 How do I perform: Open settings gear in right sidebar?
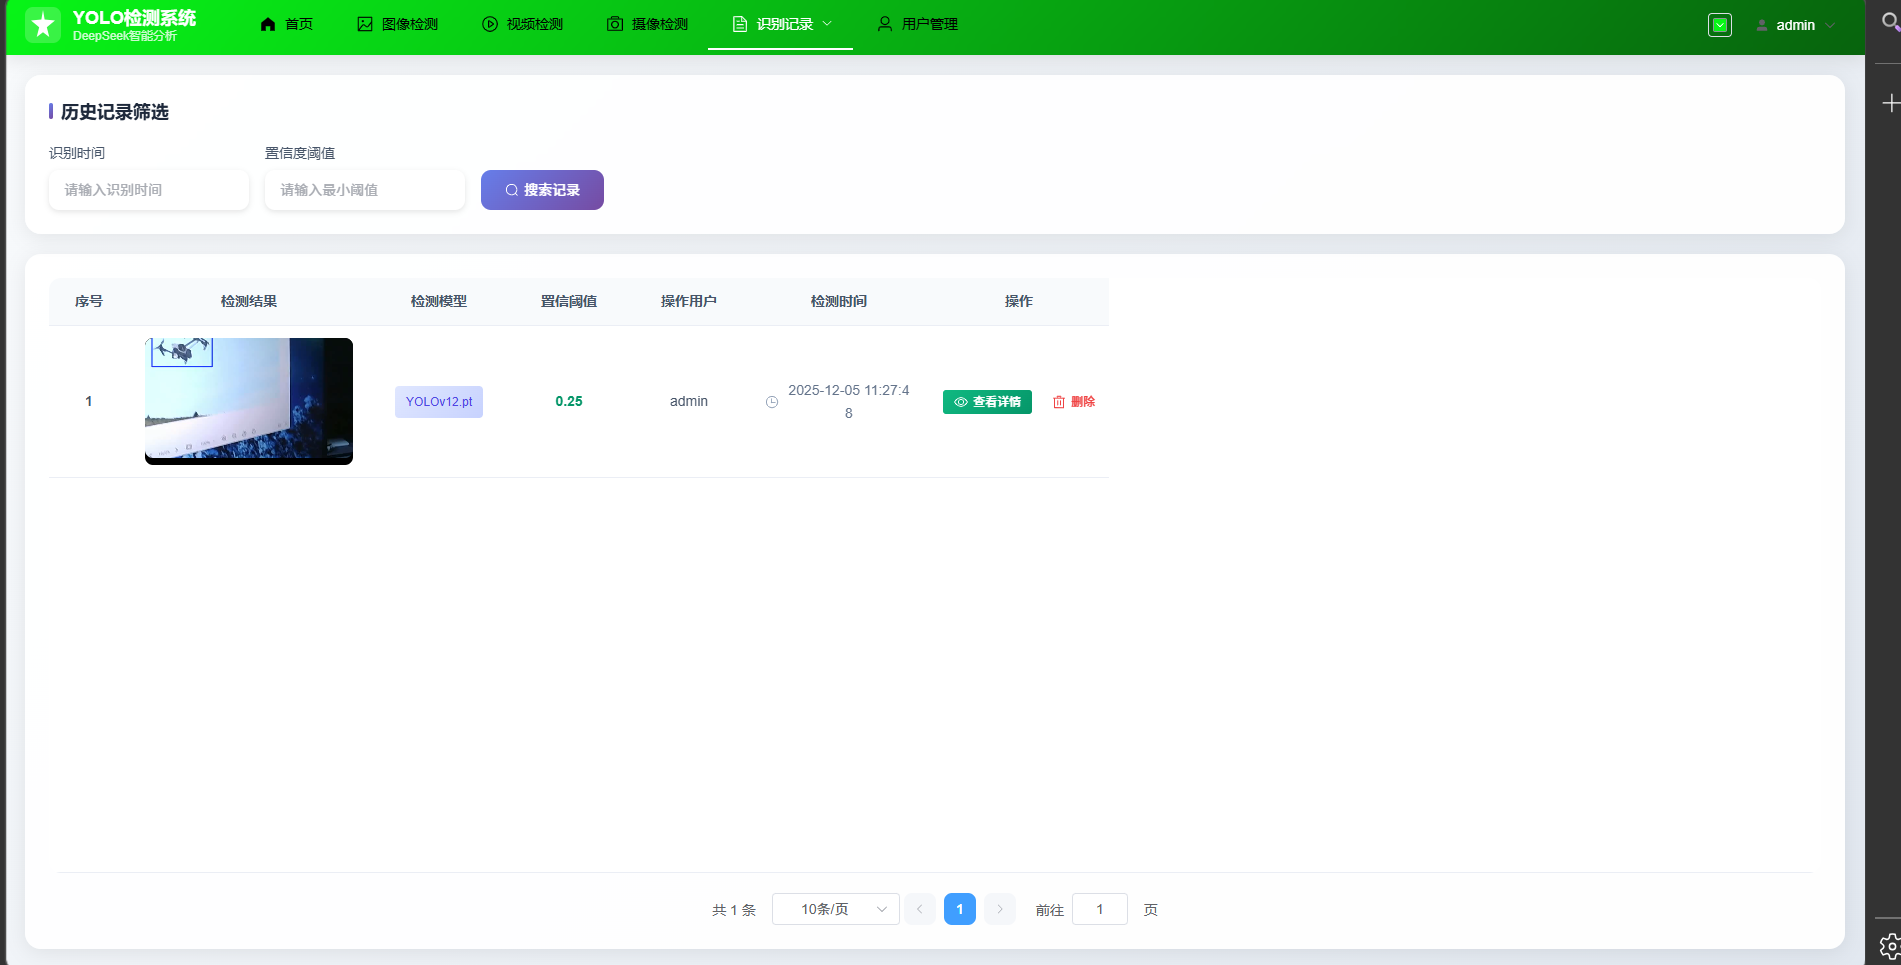1889,945
